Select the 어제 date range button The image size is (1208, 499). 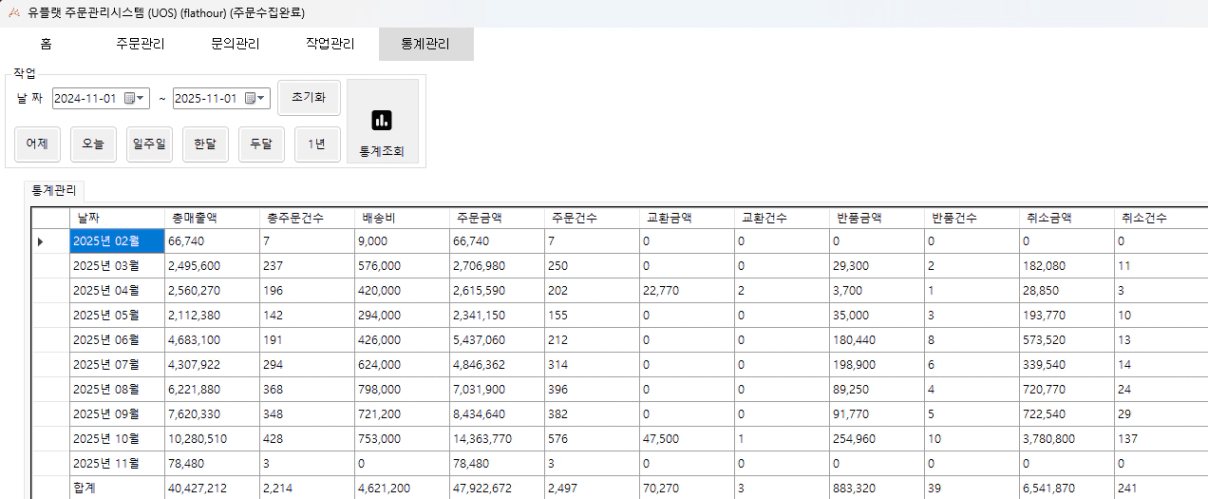coord(39,143)
